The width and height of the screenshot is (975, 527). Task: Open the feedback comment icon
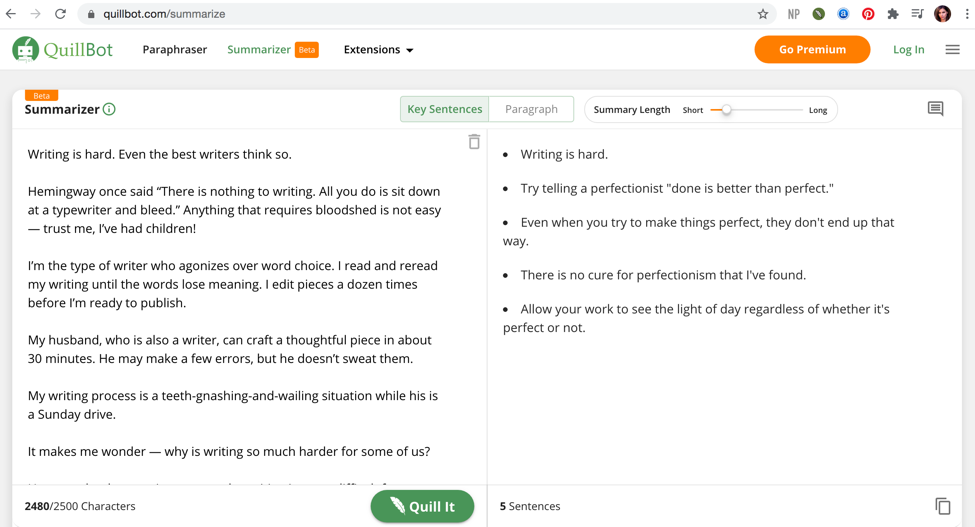(x=935, y=109)
